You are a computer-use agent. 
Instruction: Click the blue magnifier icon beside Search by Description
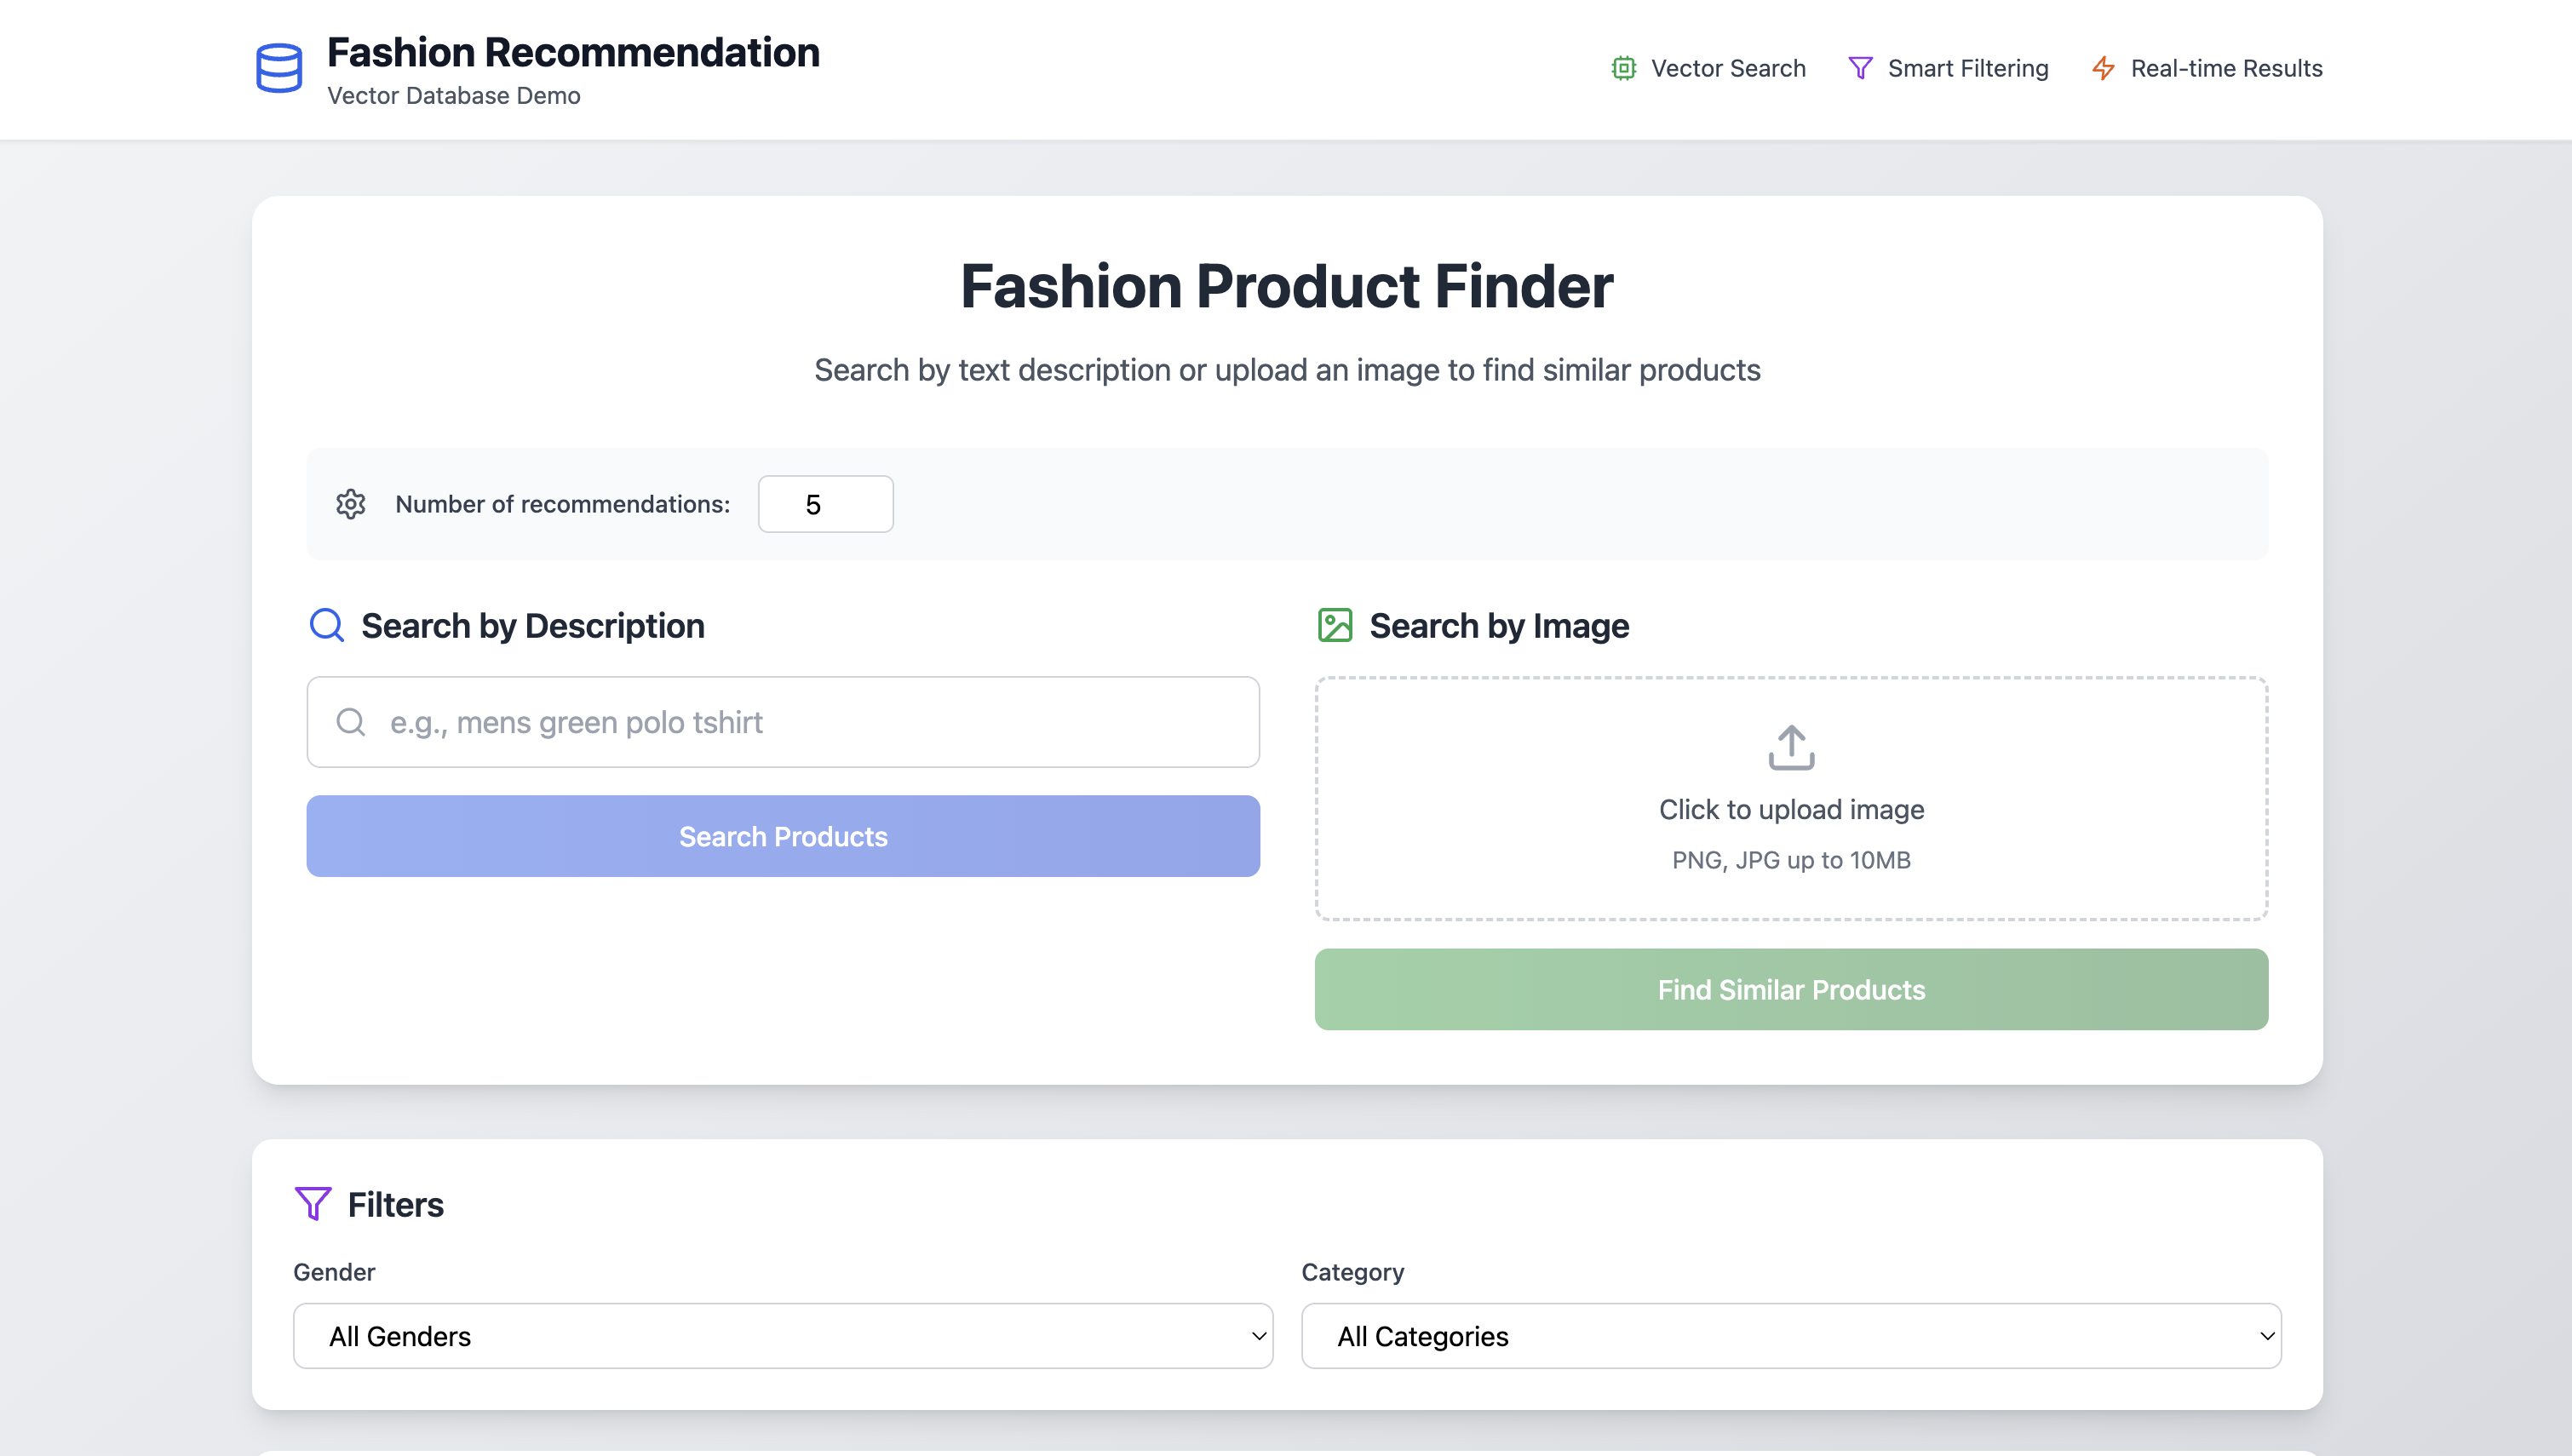[327, 625]
